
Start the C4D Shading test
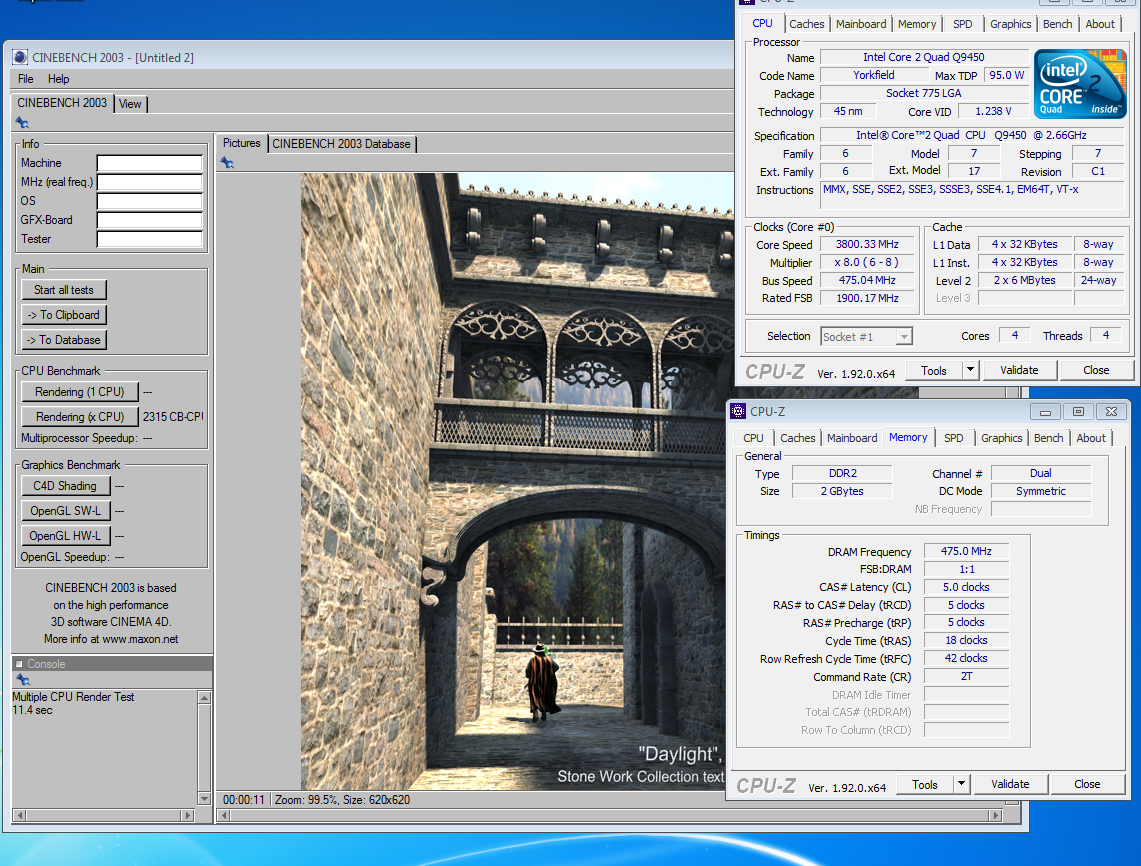coord(65,485)
